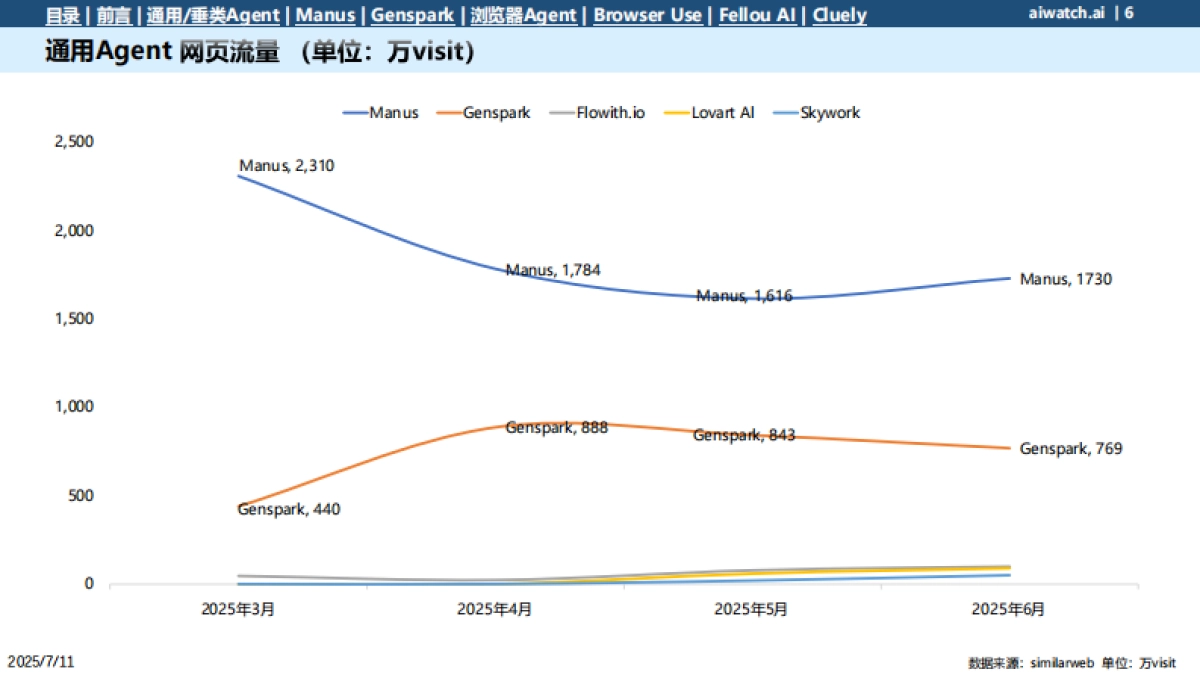
Task: Navigate to the 通用/垂类Agent section
Action: tap(212, 15)
